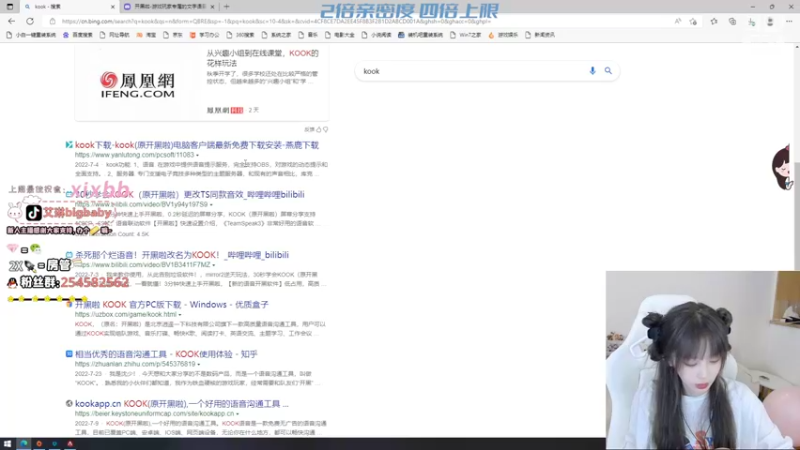
Task: Toggle Read aloud in address bar
Action: pyautogui.click(x=678, y=21)
